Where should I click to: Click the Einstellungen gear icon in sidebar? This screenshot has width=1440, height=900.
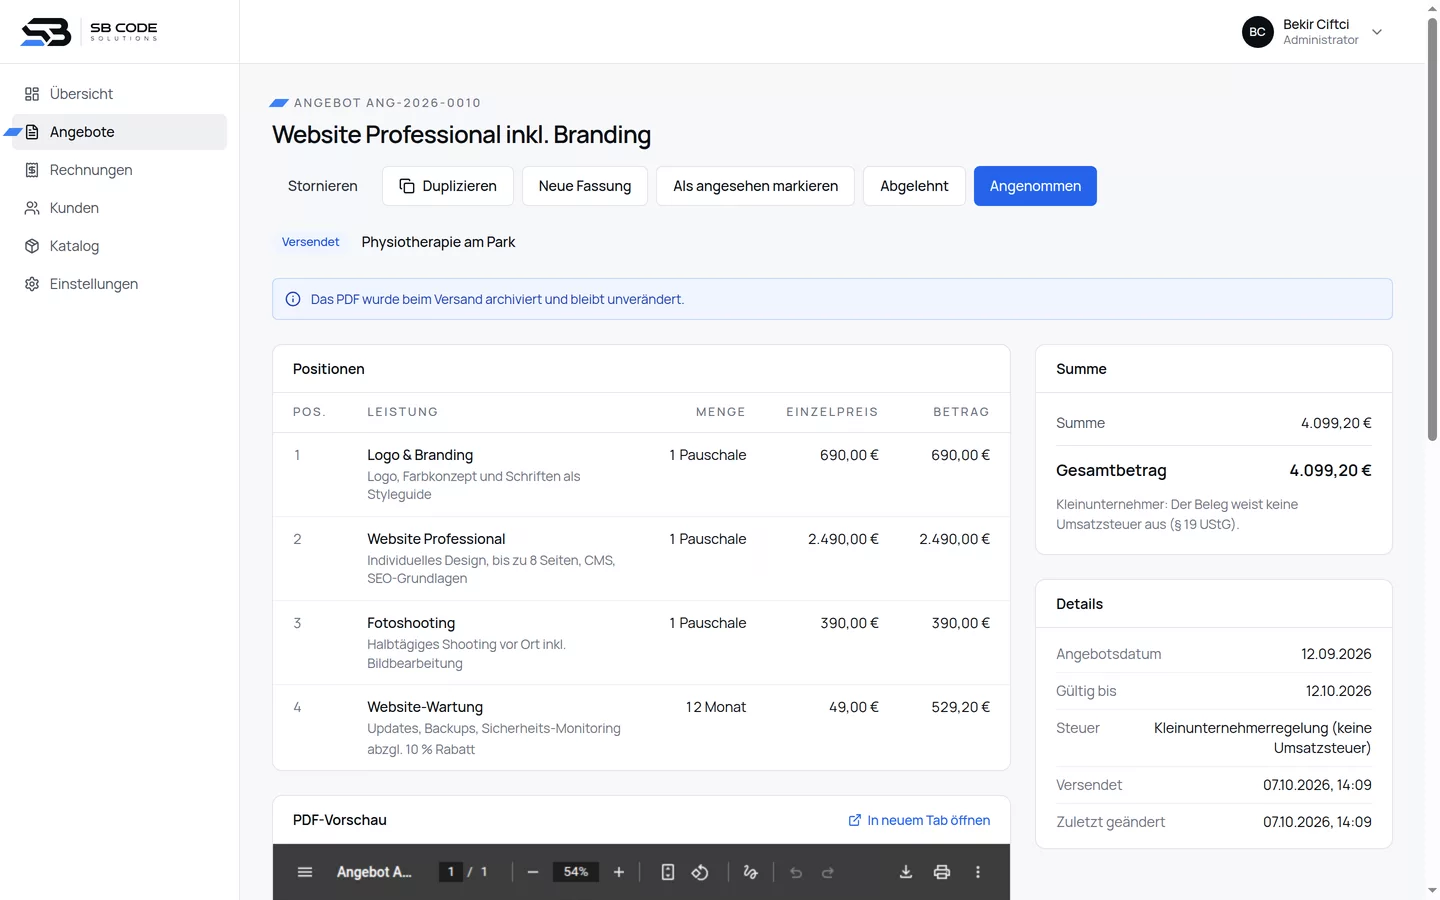32,284
